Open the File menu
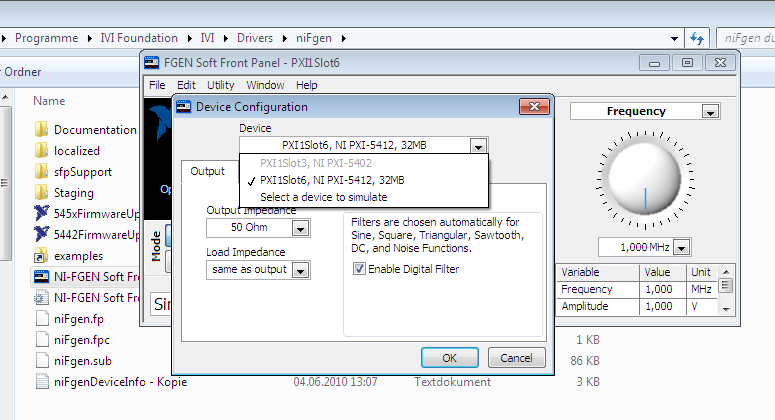Screen dimensions: 775x420 157,85
